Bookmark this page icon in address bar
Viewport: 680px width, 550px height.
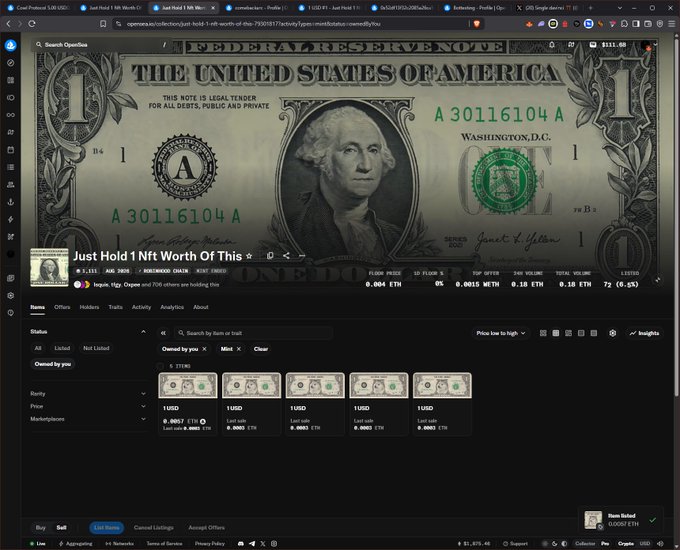click(x=103, y=24)
